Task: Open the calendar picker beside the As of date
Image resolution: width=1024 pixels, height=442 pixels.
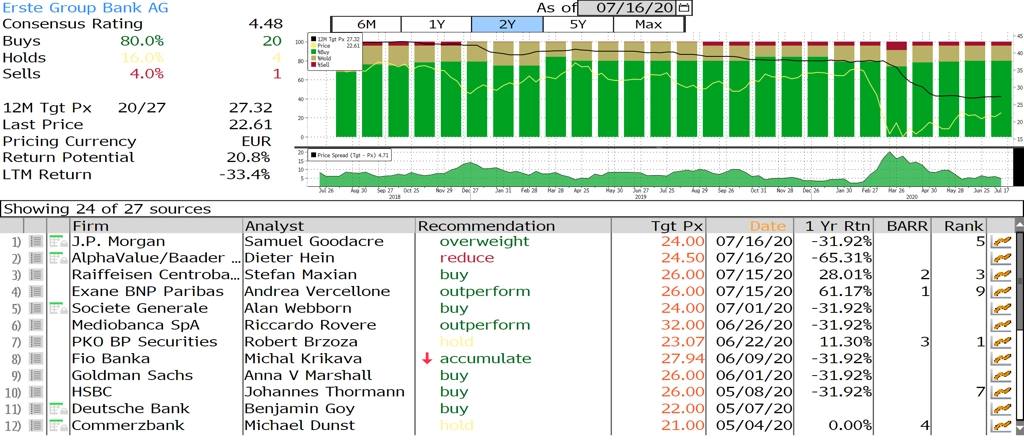Action: tap(684, 8)
